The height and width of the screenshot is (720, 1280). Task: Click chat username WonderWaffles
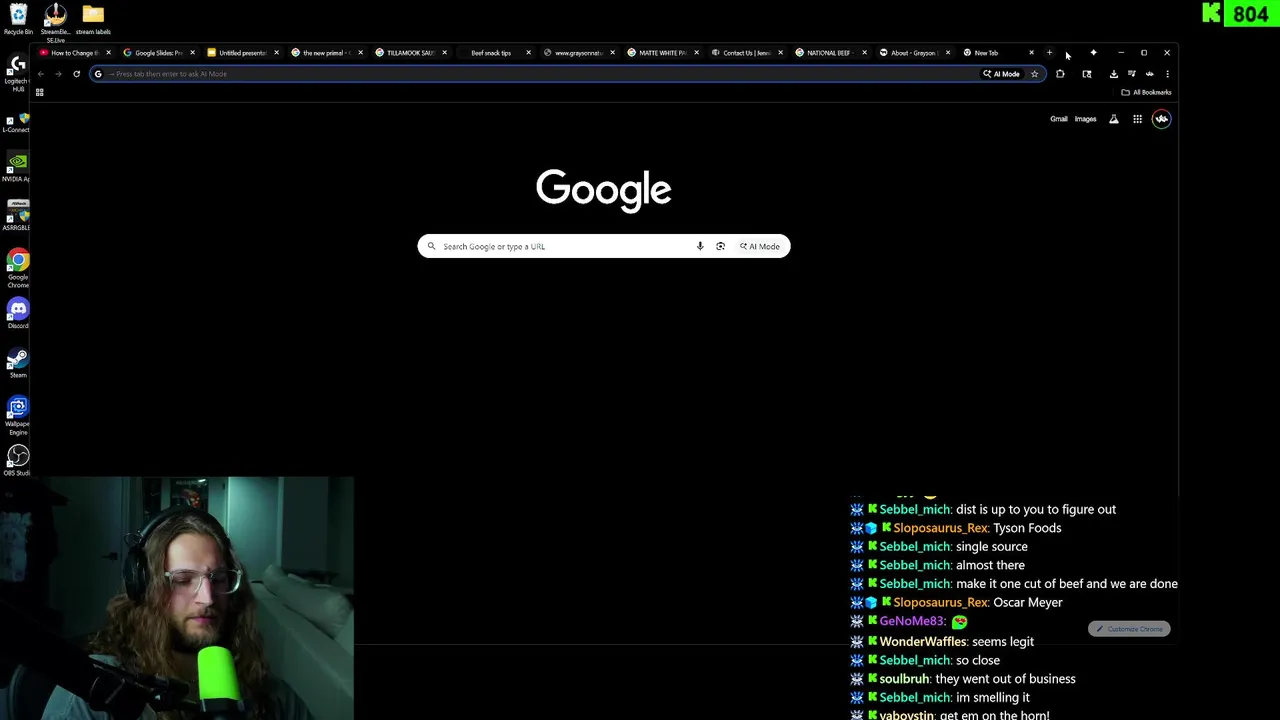pos(922,642)
